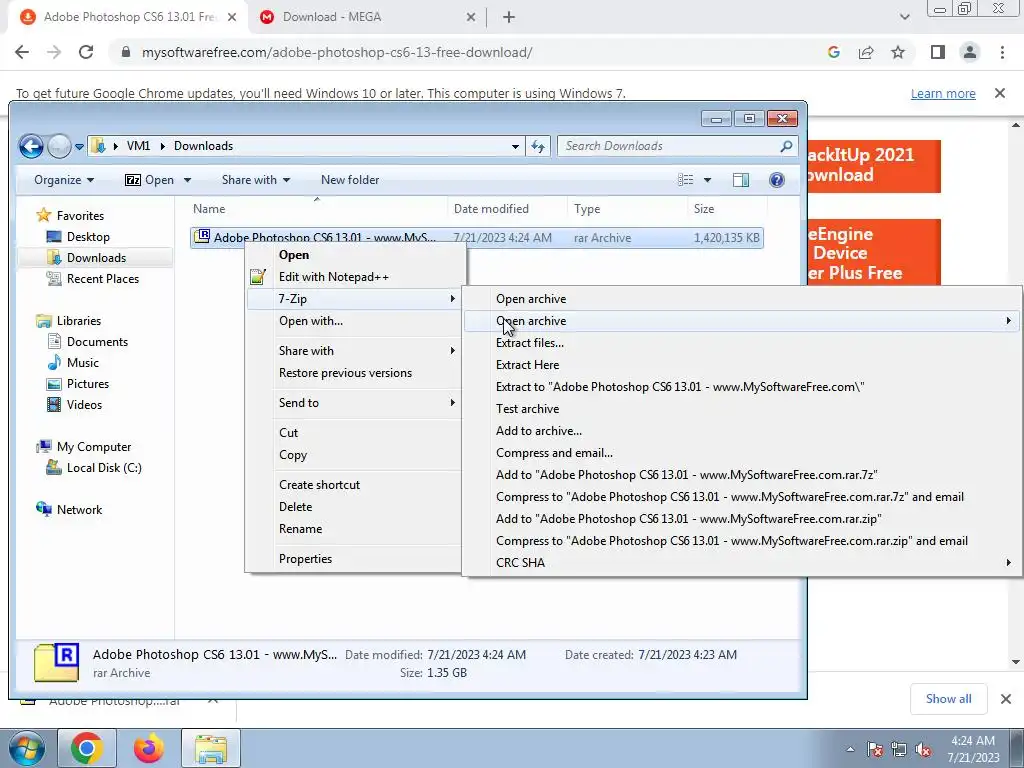Switch to Download - MEGA tab
This screenshot has height=768, width=1024.
[x=368, y=17]
